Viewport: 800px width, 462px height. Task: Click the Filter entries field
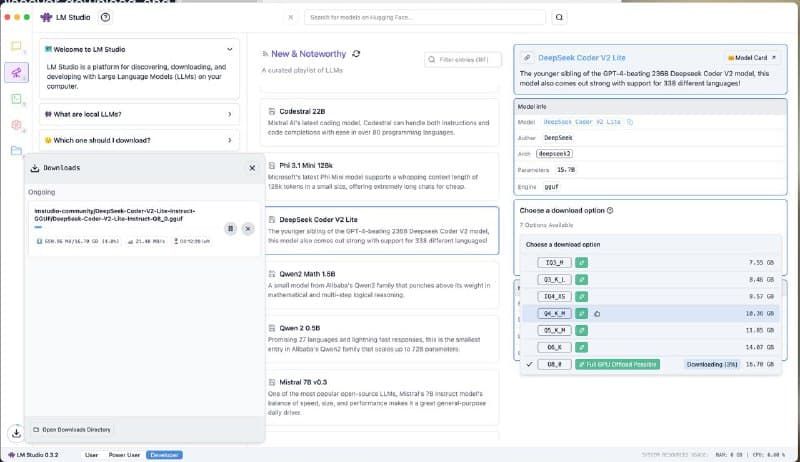click(x=463, y=60)
